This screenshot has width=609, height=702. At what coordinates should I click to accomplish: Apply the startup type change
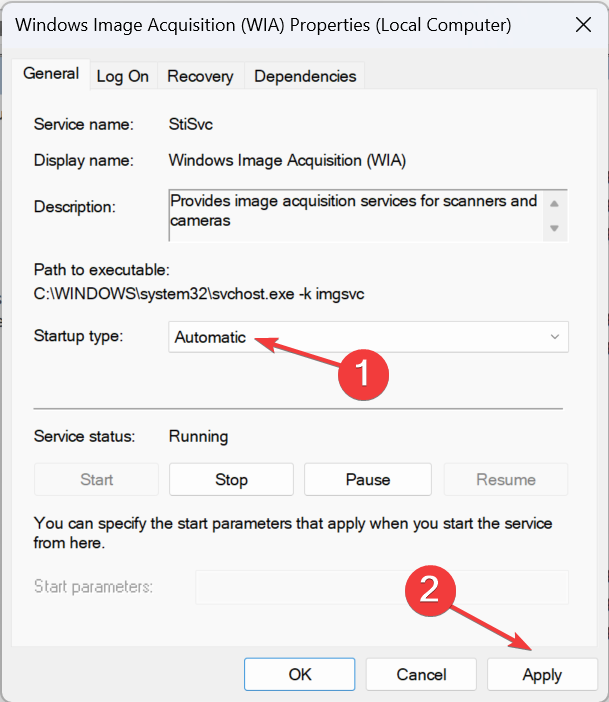tap(542, 675)
